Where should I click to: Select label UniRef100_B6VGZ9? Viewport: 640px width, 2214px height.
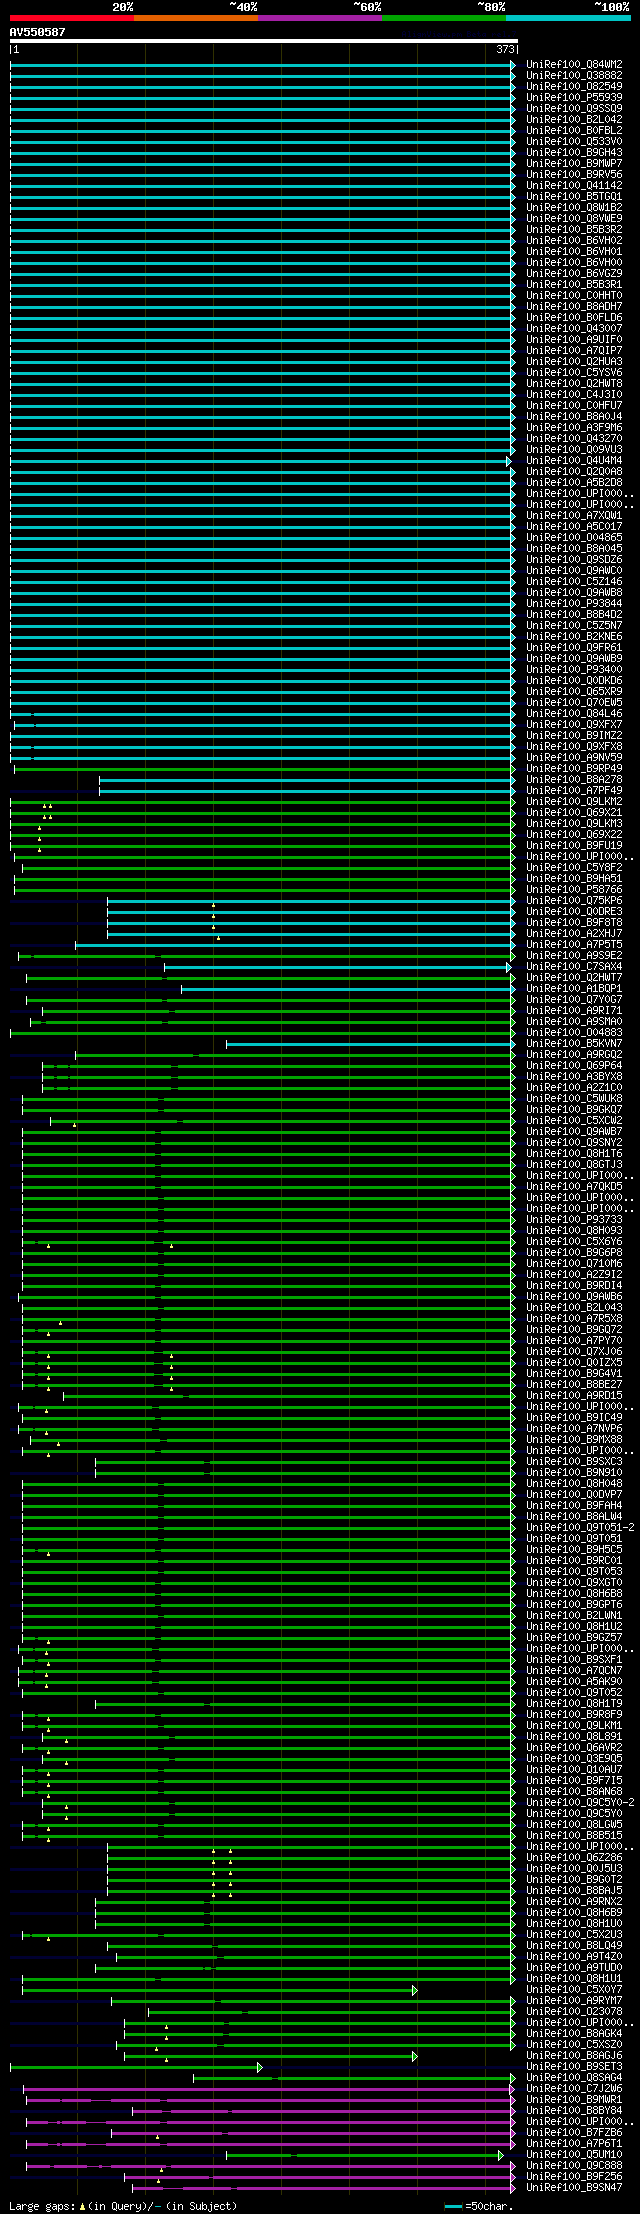click(x=574, y=273)
